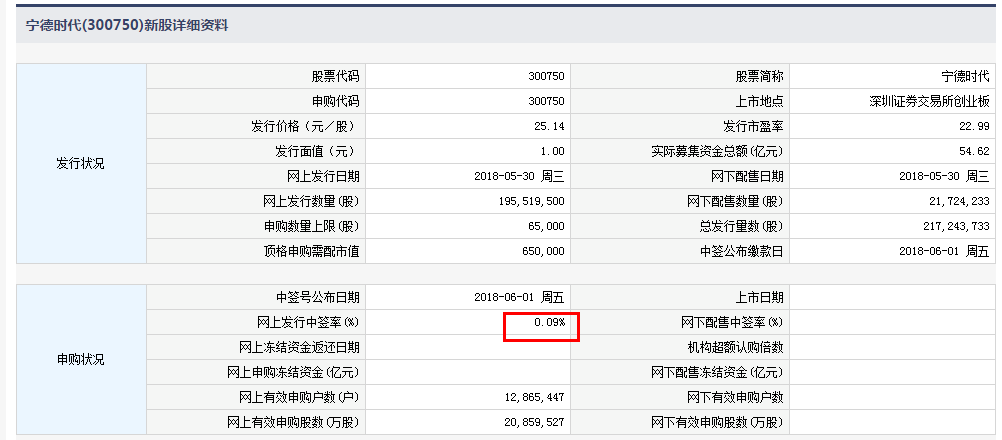1002x440 pixels.
Task: Click the 申购状况 section header cell
Action: (x=80, y=359)
